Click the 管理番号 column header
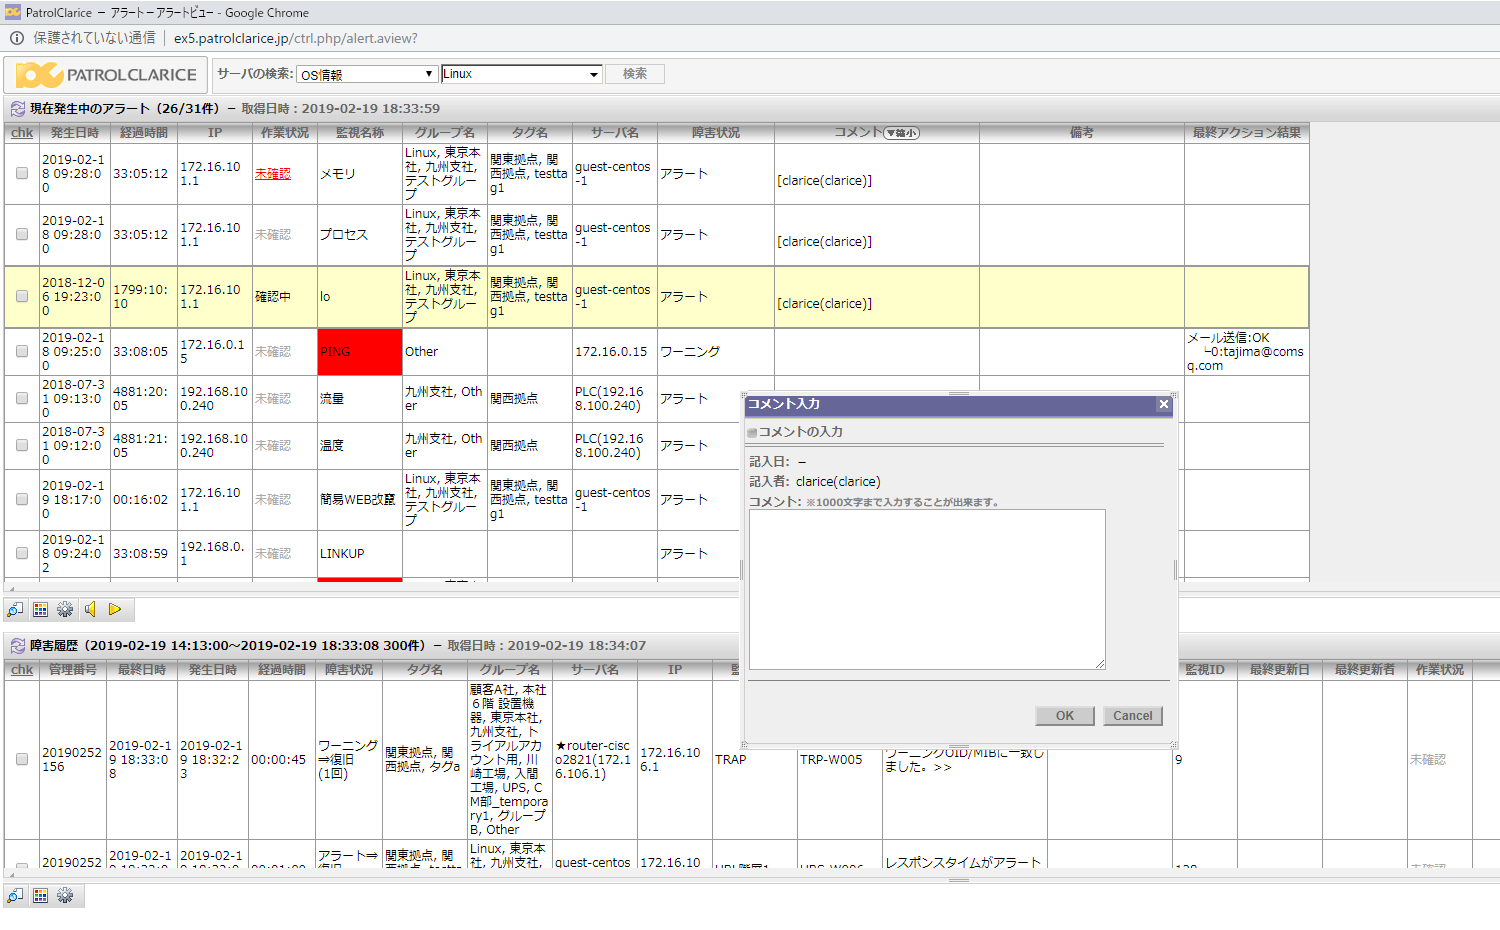Image resolution: width=1500 pixels, height=930 pixels. pyautogui.click(x=73, y=670)
